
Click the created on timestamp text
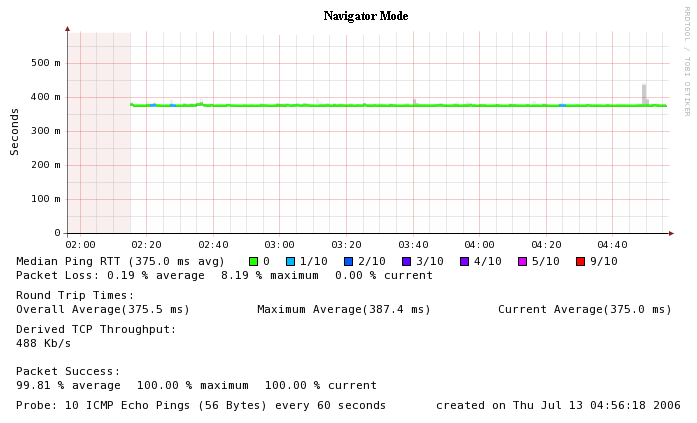[558, 406]
